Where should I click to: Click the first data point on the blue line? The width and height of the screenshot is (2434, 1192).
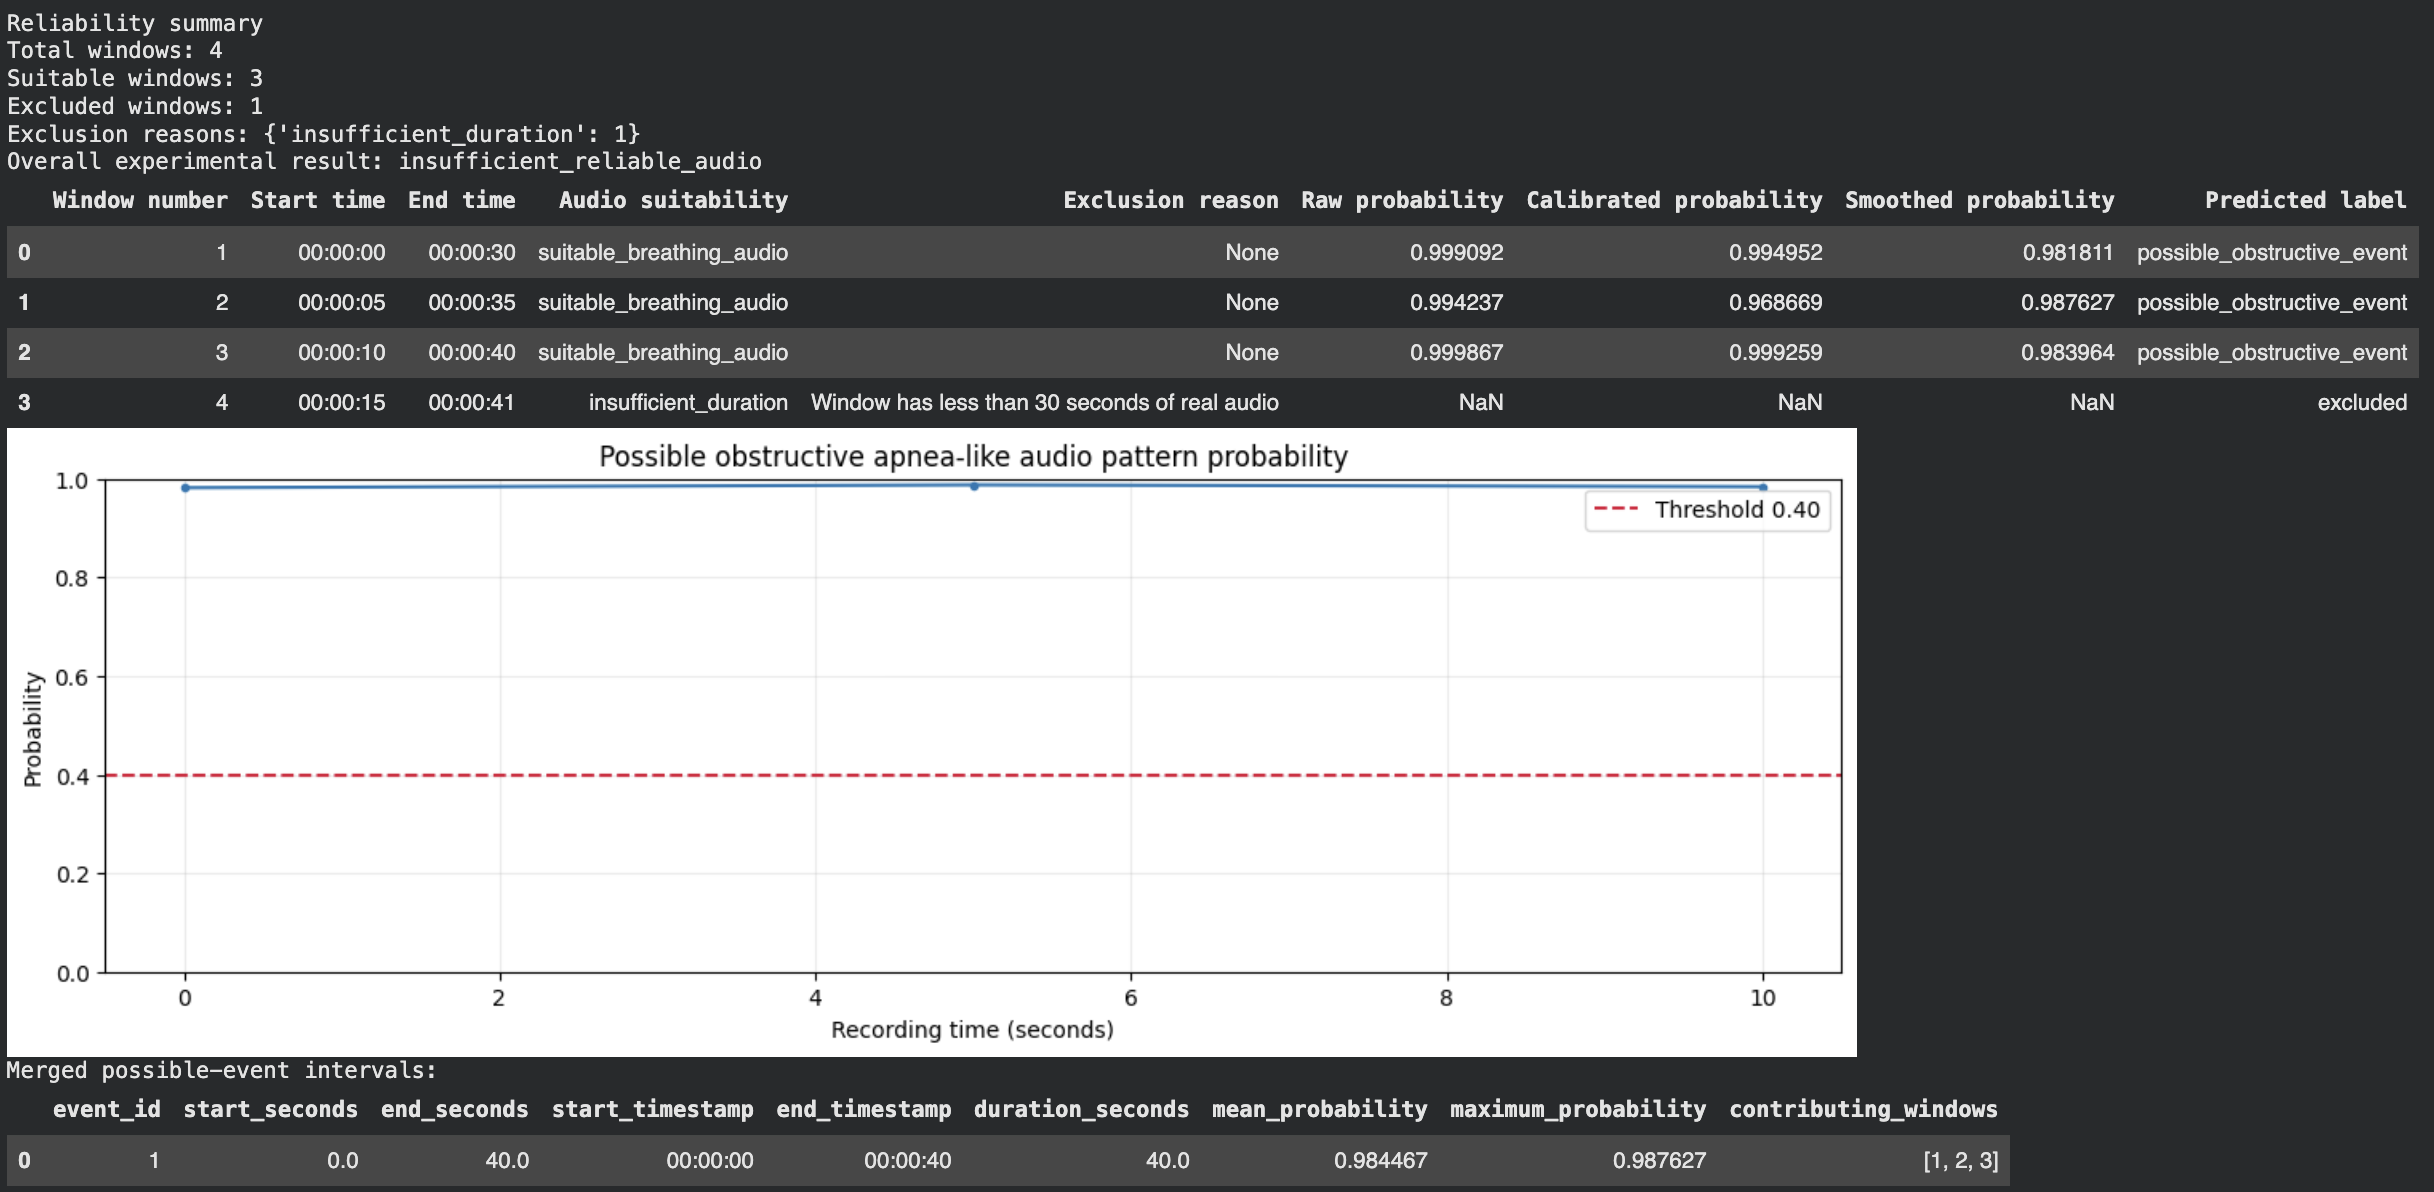[185, 488]
